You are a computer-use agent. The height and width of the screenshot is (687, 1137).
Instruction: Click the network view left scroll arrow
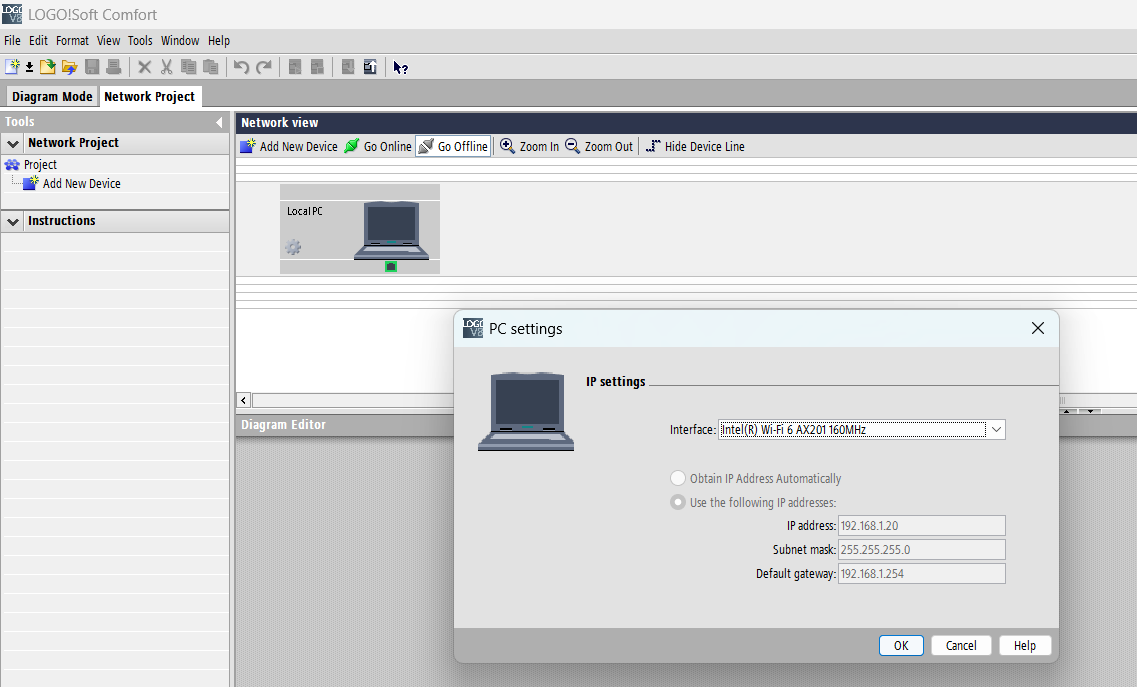(244, 400)
